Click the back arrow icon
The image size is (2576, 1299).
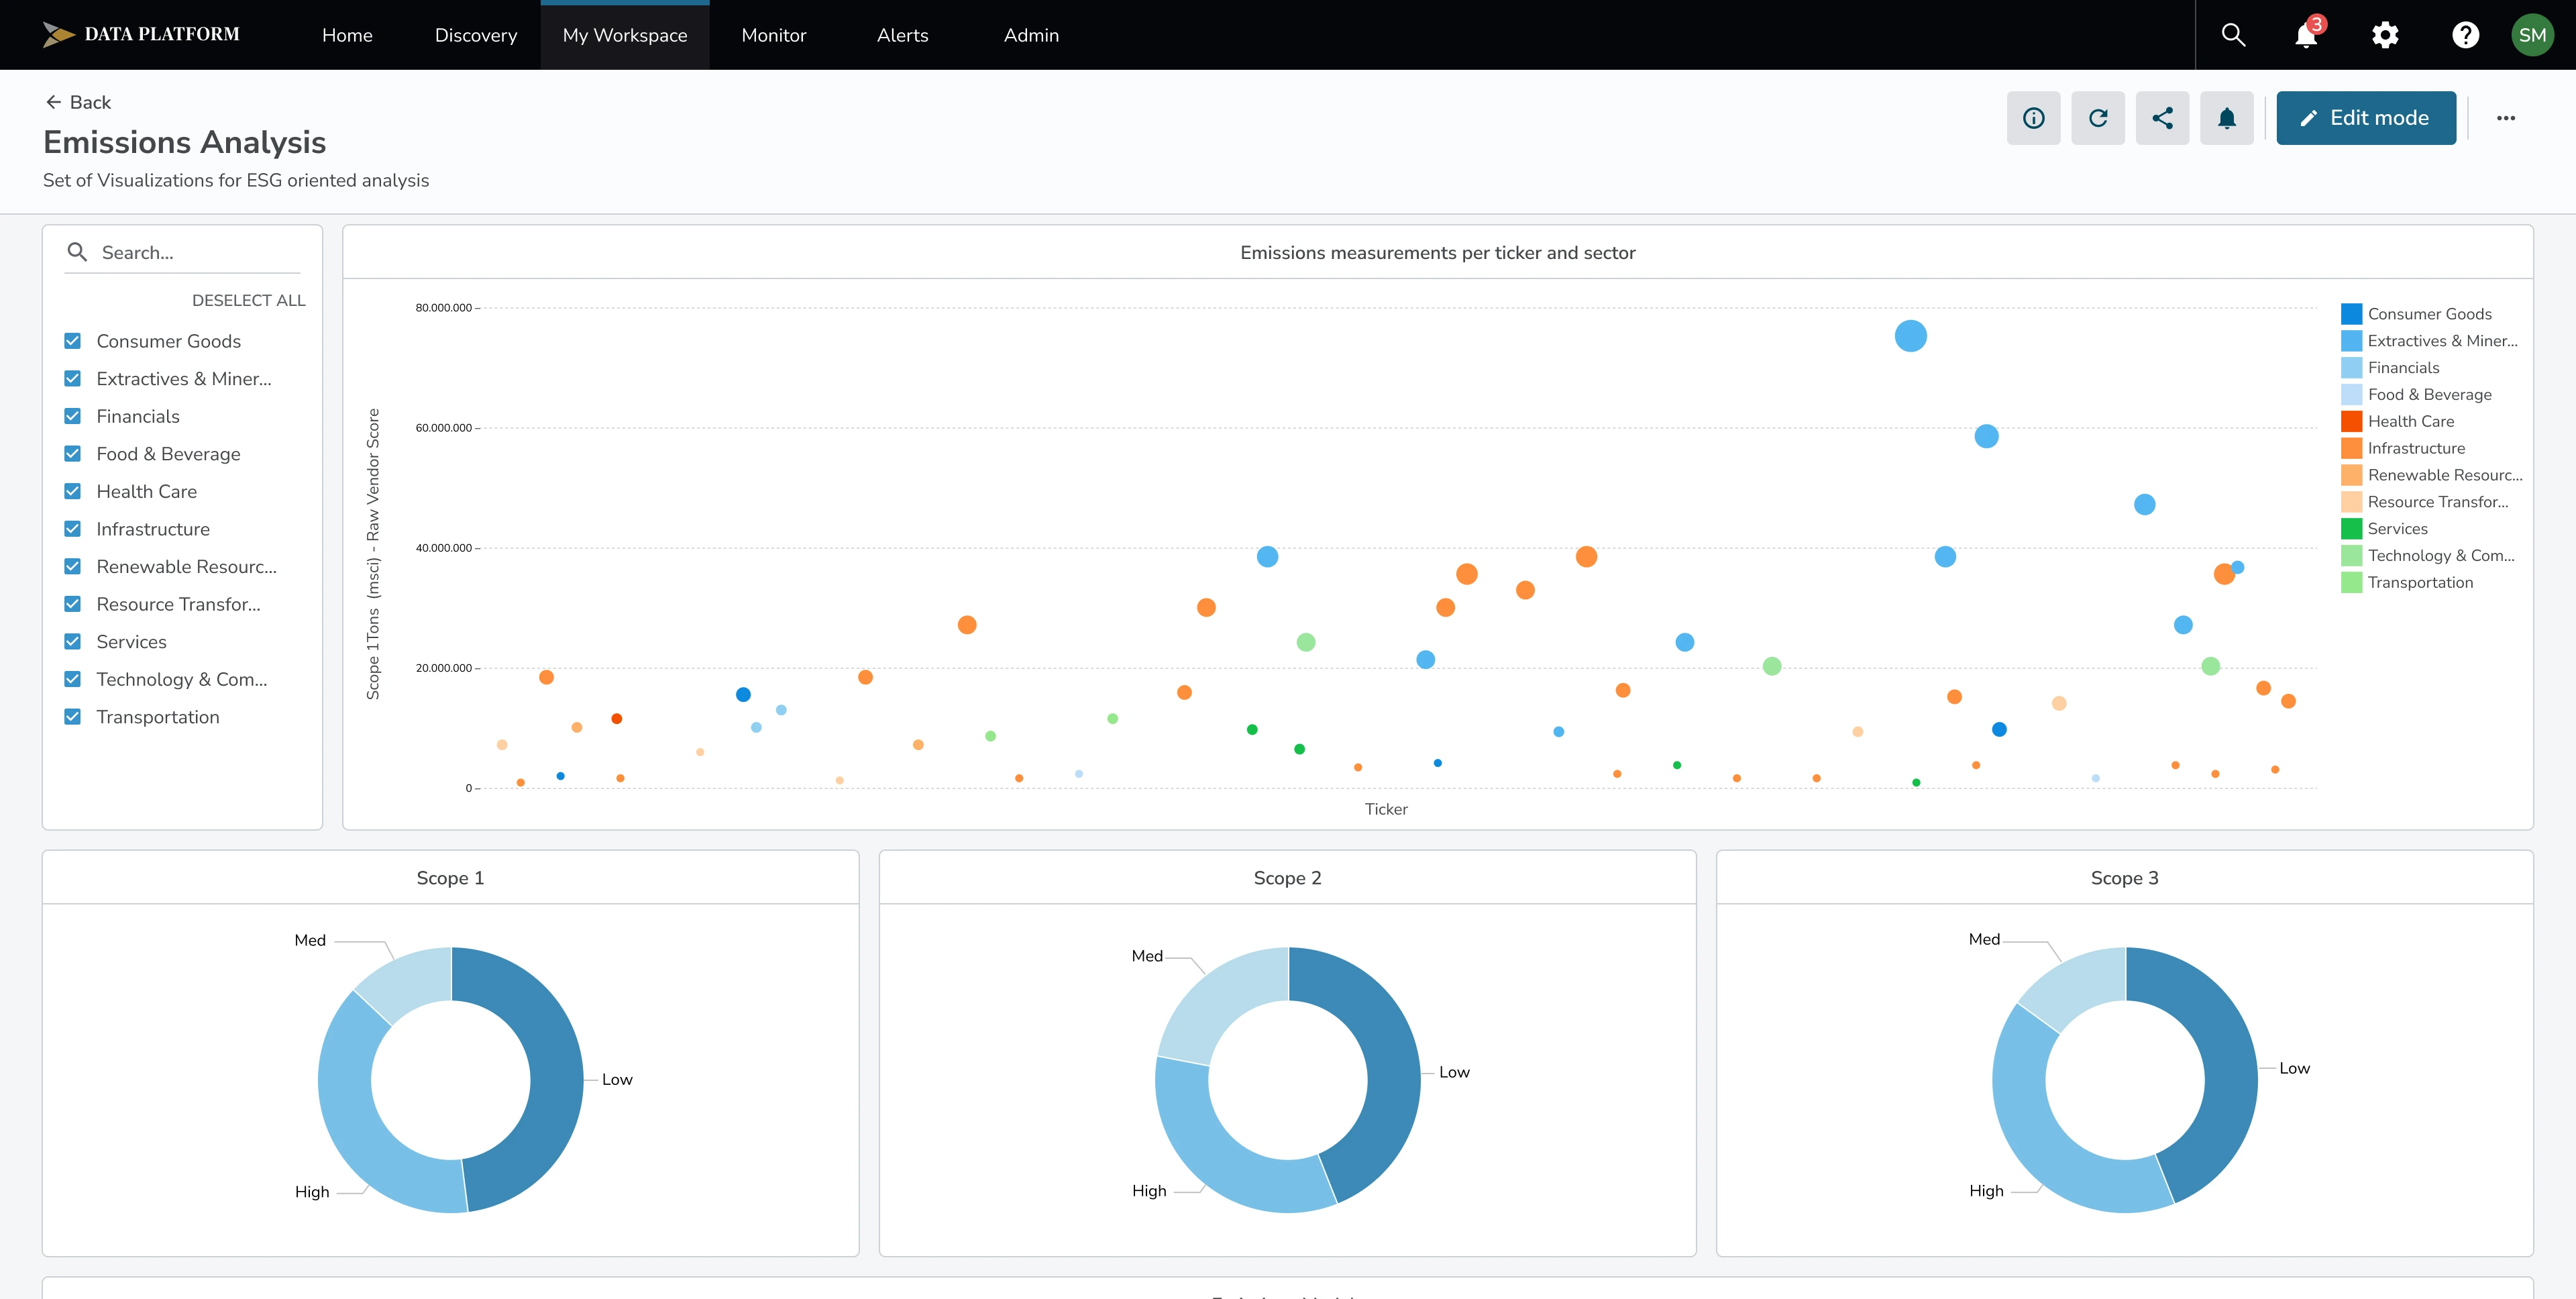coord(53,102)
